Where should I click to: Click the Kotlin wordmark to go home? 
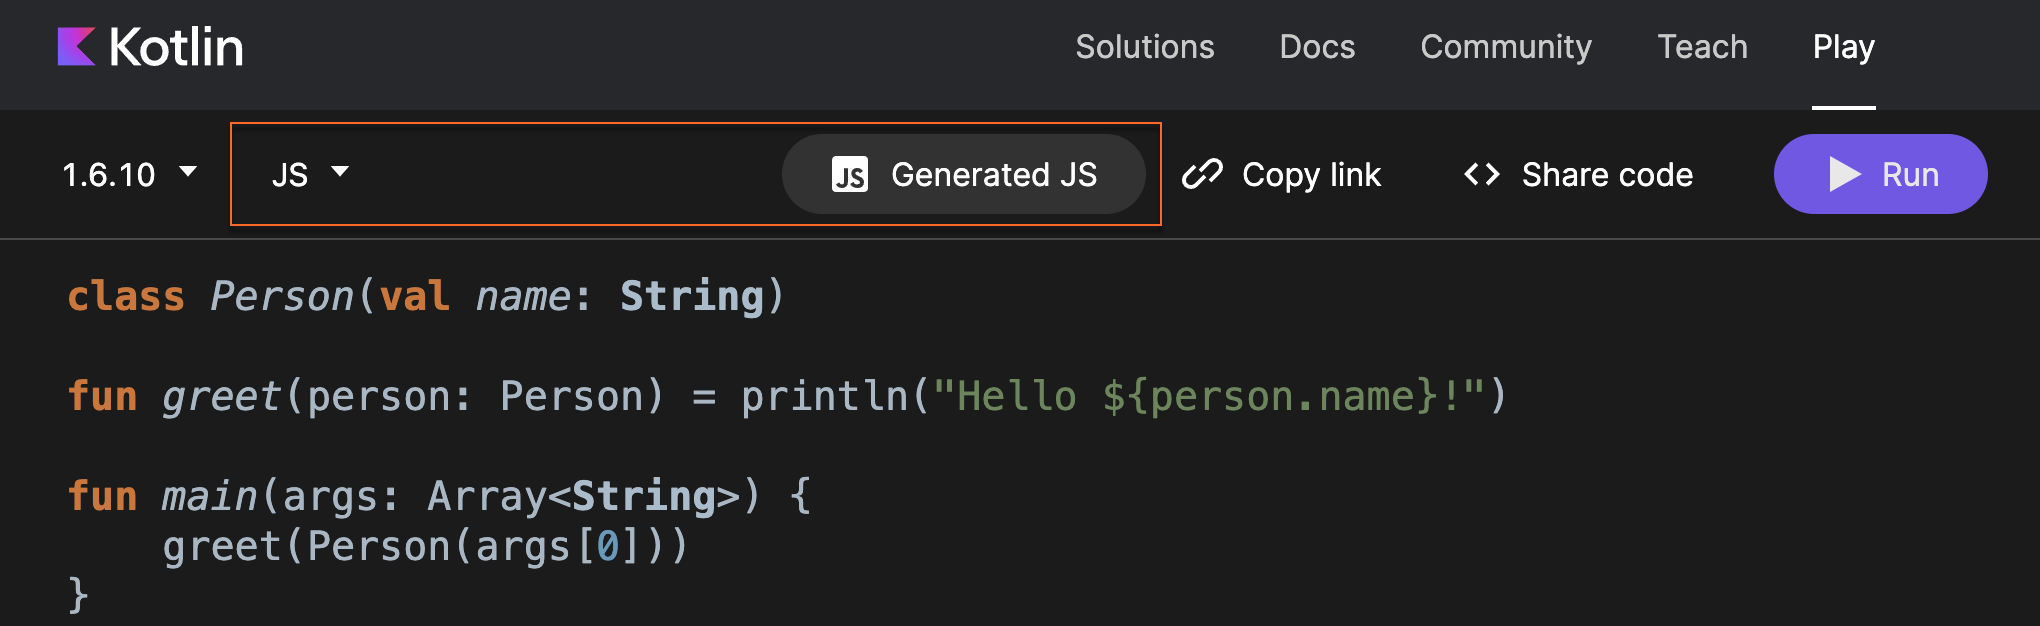click(x=176, y=47)
